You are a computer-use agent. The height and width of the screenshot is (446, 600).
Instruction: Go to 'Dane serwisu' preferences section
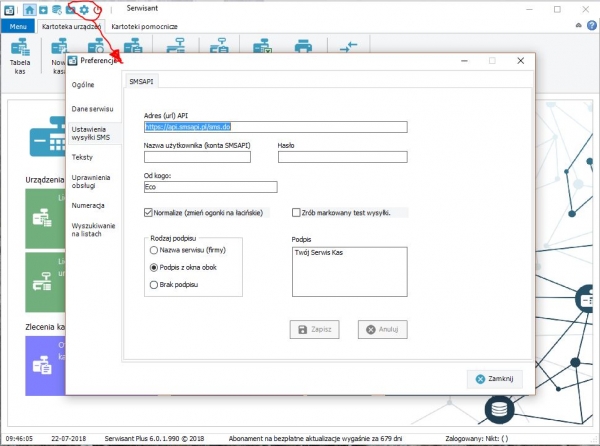click(92, 107)
